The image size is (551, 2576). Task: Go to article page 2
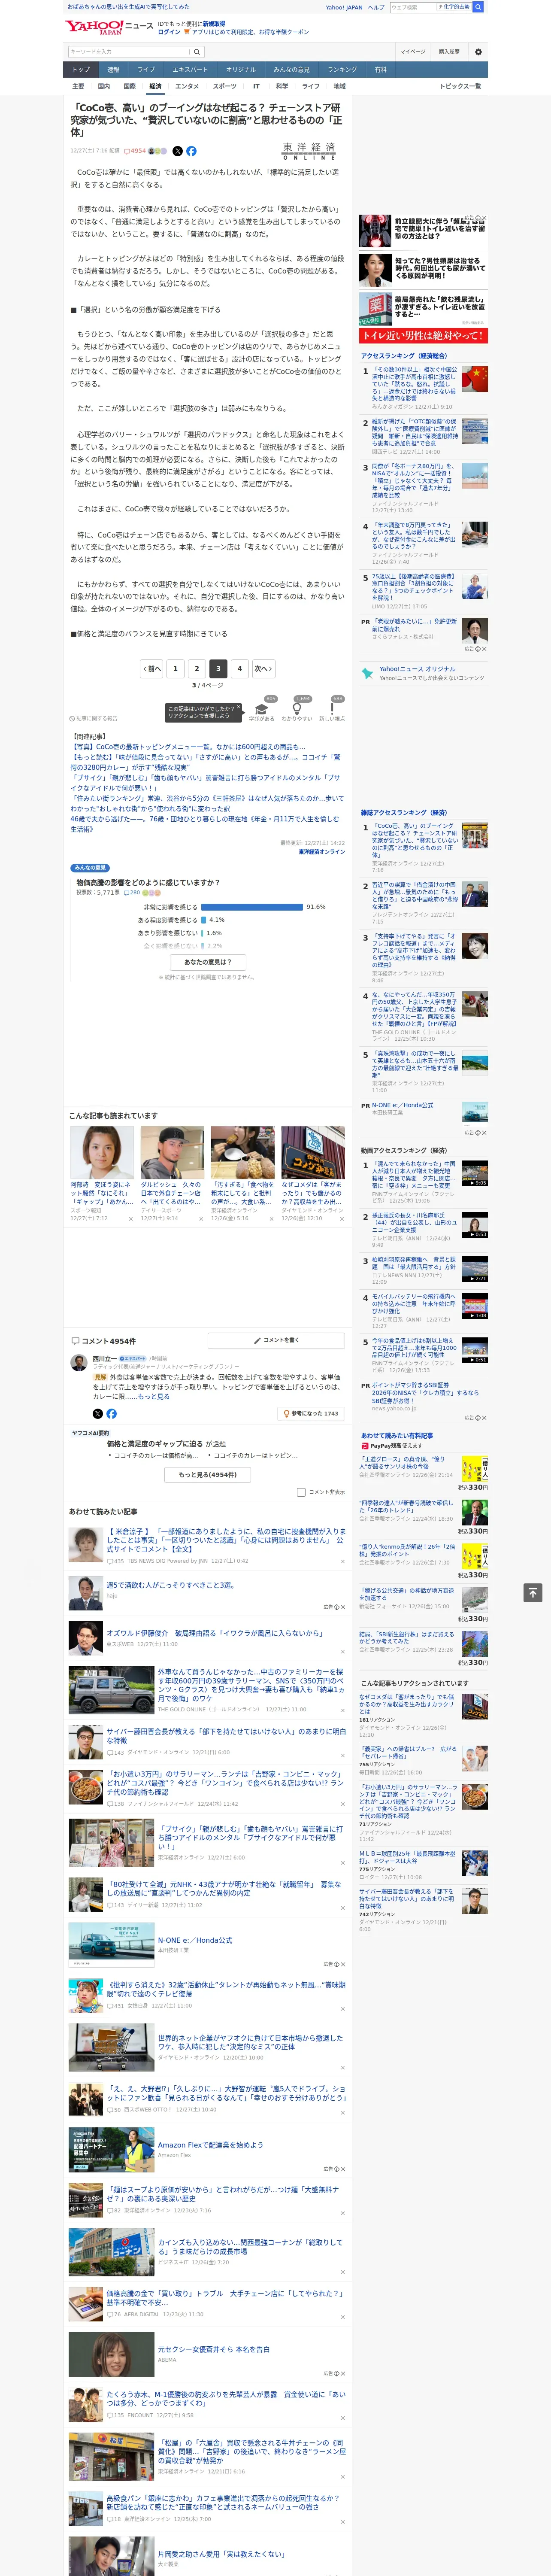click(x=197, y=668)
